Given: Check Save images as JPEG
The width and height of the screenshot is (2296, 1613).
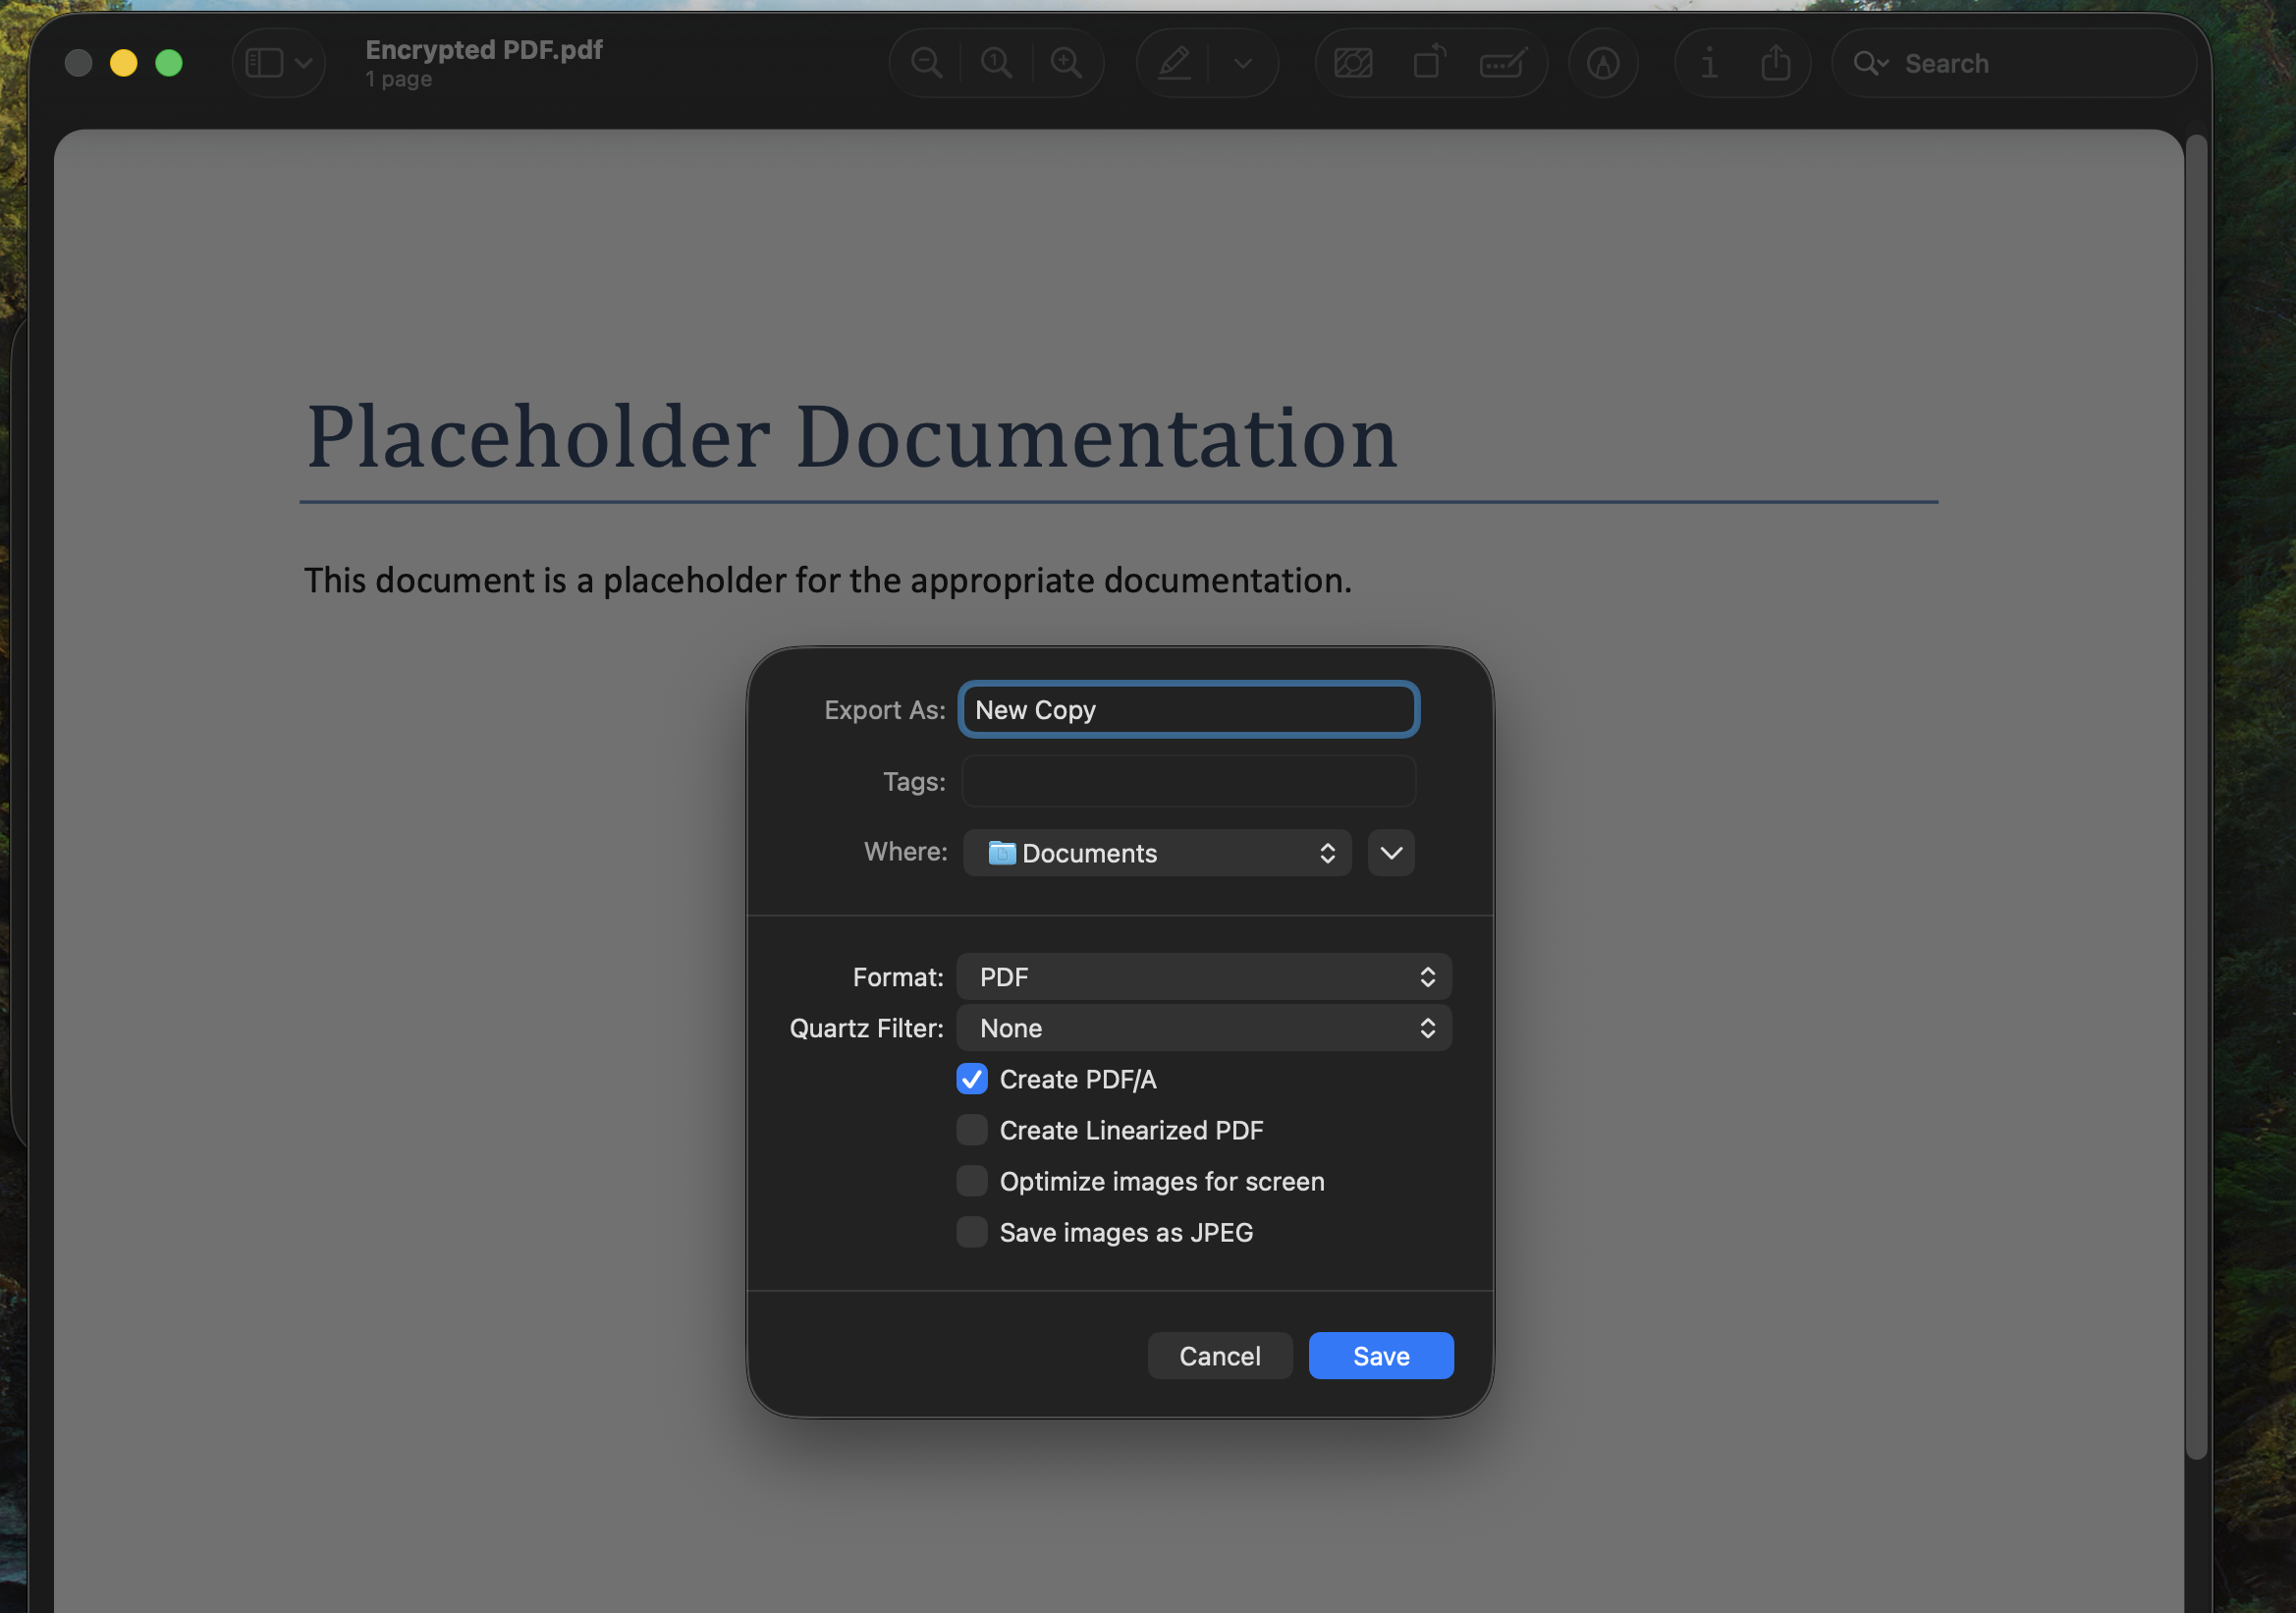Looking at the screenshot, I should 971,1232.
